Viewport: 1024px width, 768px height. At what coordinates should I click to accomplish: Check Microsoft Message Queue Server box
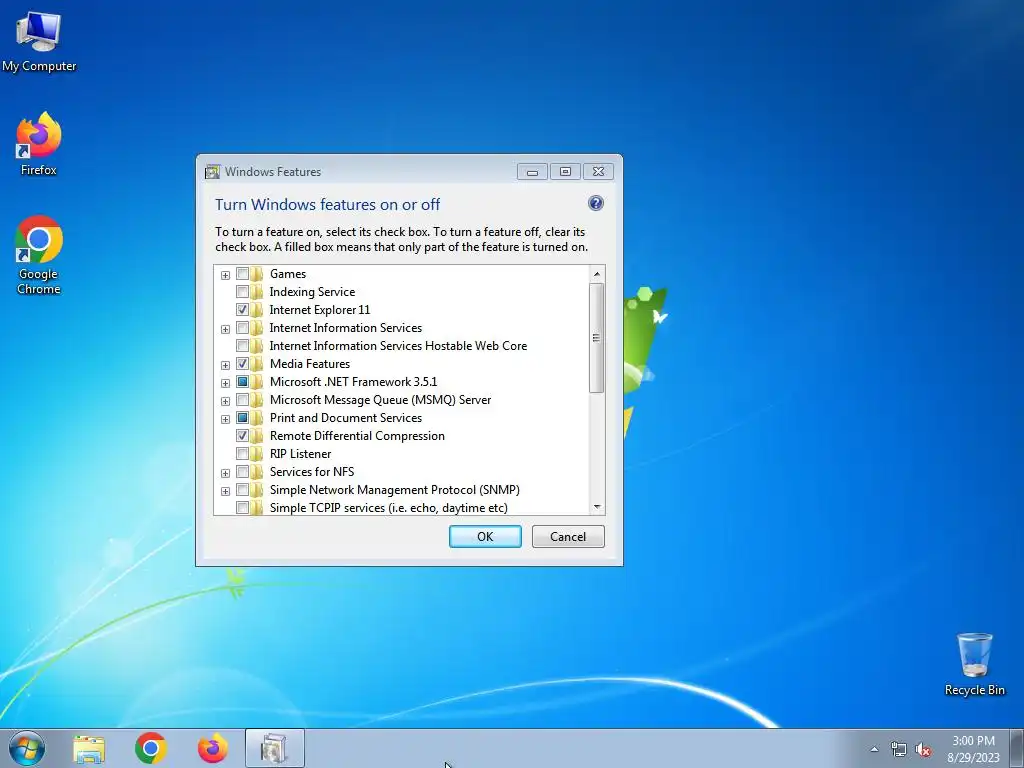(x=242, y=400)
